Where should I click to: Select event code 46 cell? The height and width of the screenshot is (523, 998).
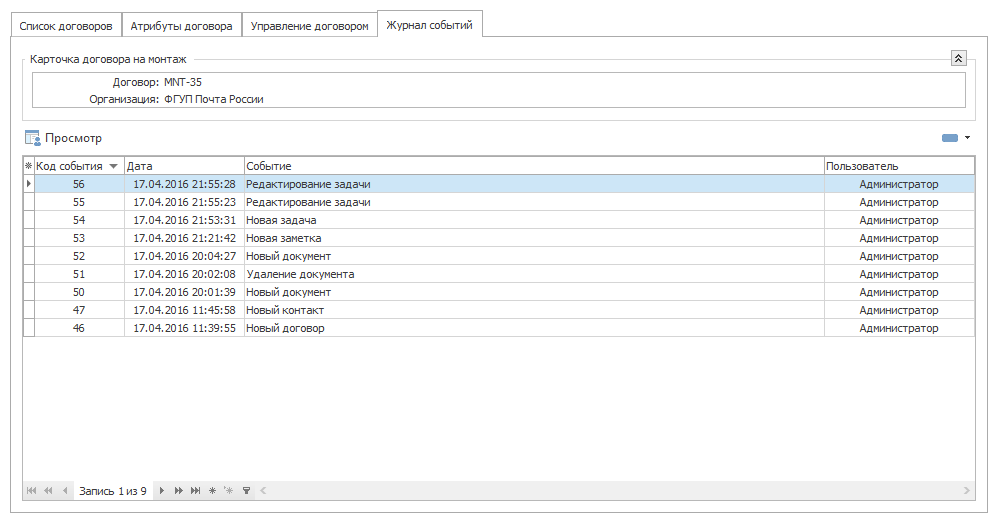(x=79, y=328)
